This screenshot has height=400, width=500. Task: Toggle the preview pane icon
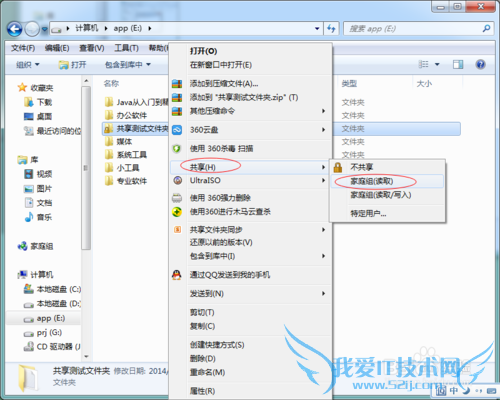pyautogui.click(x=458, y=64)
